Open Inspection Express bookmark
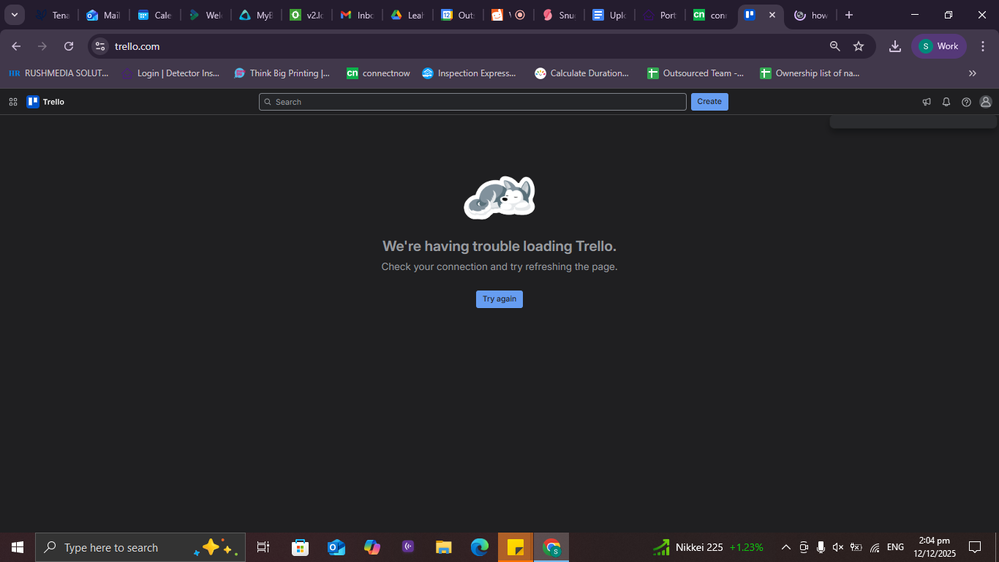The height and width of the screenshot is (562, 999). (469, 73)
